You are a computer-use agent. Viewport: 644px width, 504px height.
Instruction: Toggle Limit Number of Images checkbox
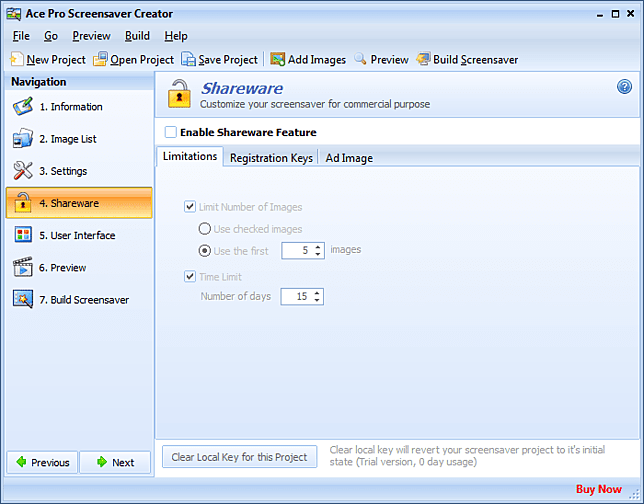pyautogui.click(x=190, y=207)
